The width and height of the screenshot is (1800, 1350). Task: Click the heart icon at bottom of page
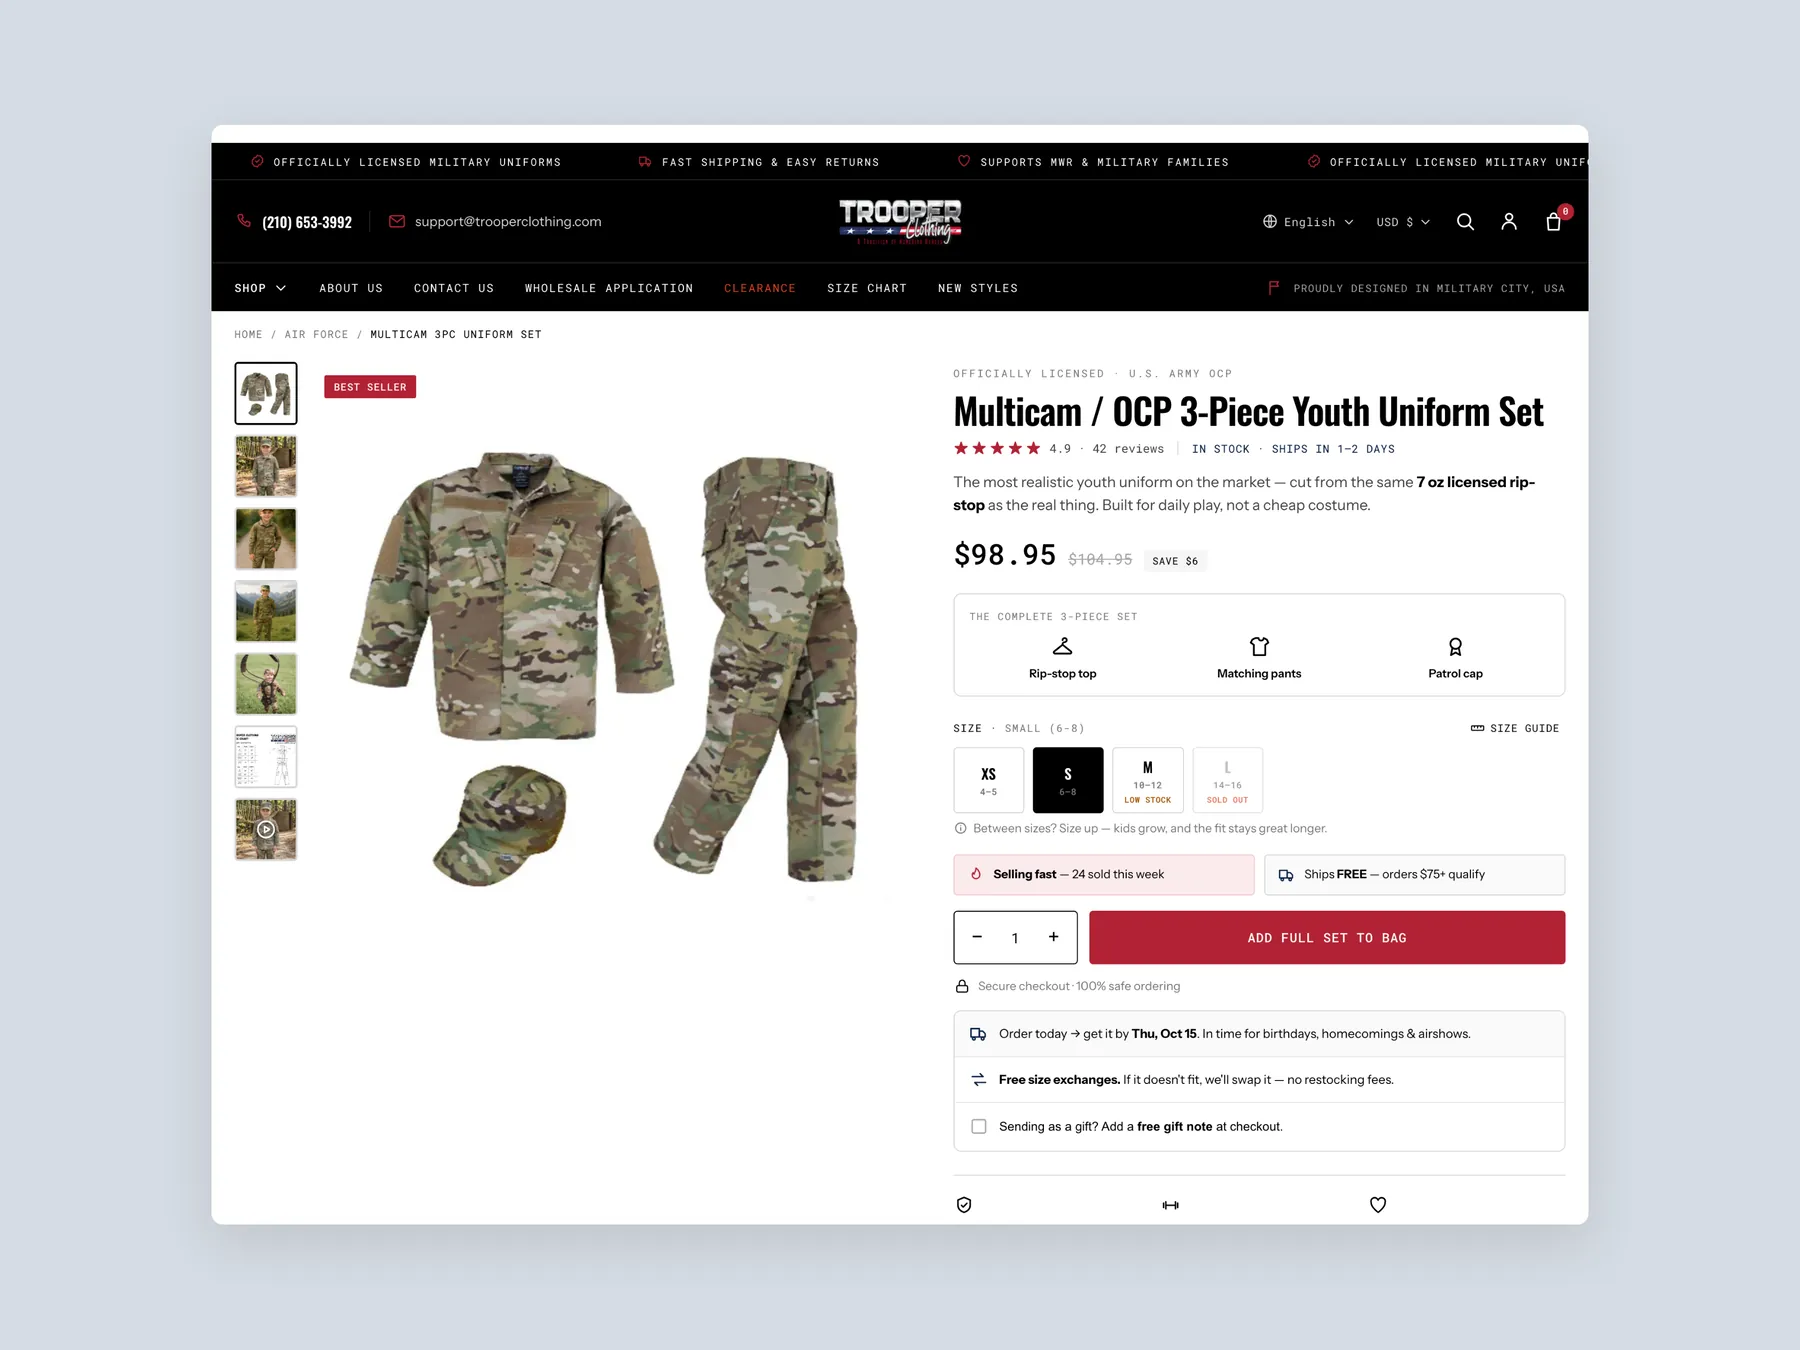tap(1378, 1205)
